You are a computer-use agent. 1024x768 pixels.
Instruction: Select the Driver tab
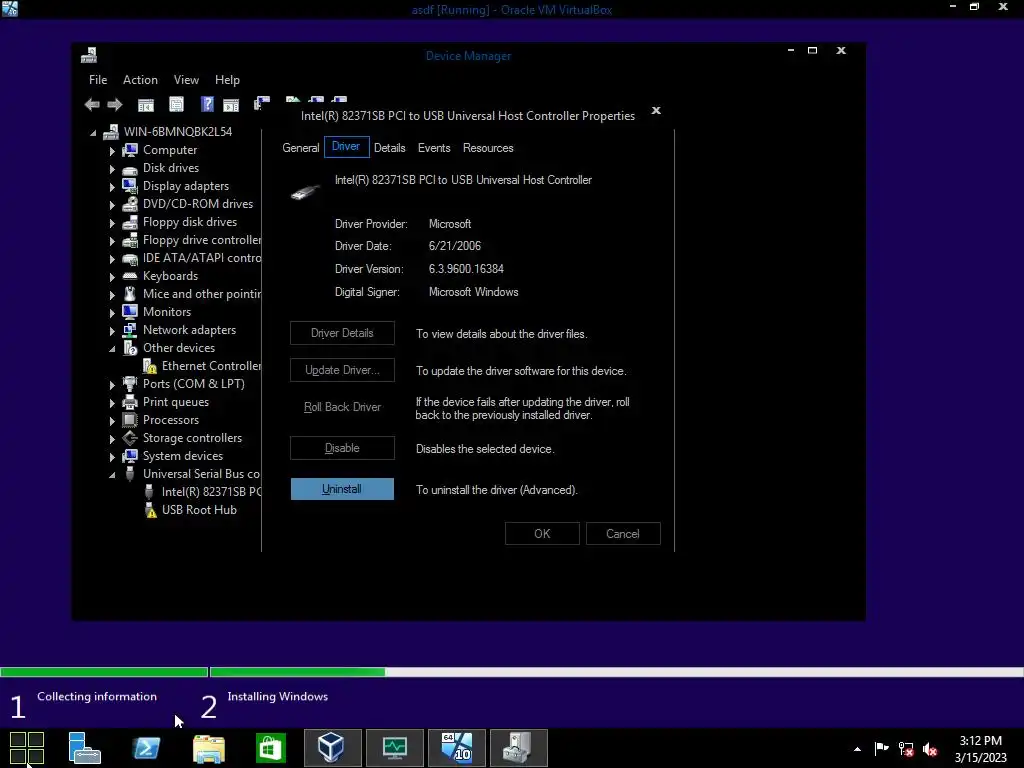[346, 147]
